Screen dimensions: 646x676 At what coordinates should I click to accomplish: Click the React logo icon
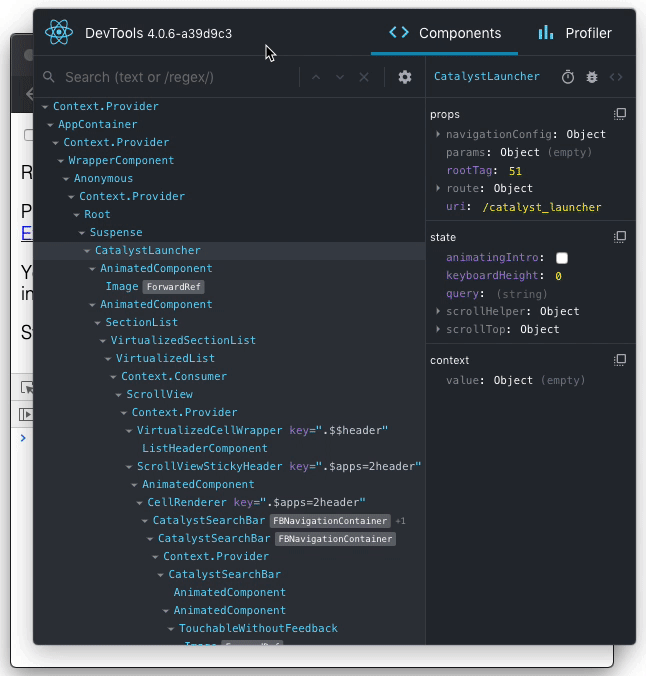(59, 33)
